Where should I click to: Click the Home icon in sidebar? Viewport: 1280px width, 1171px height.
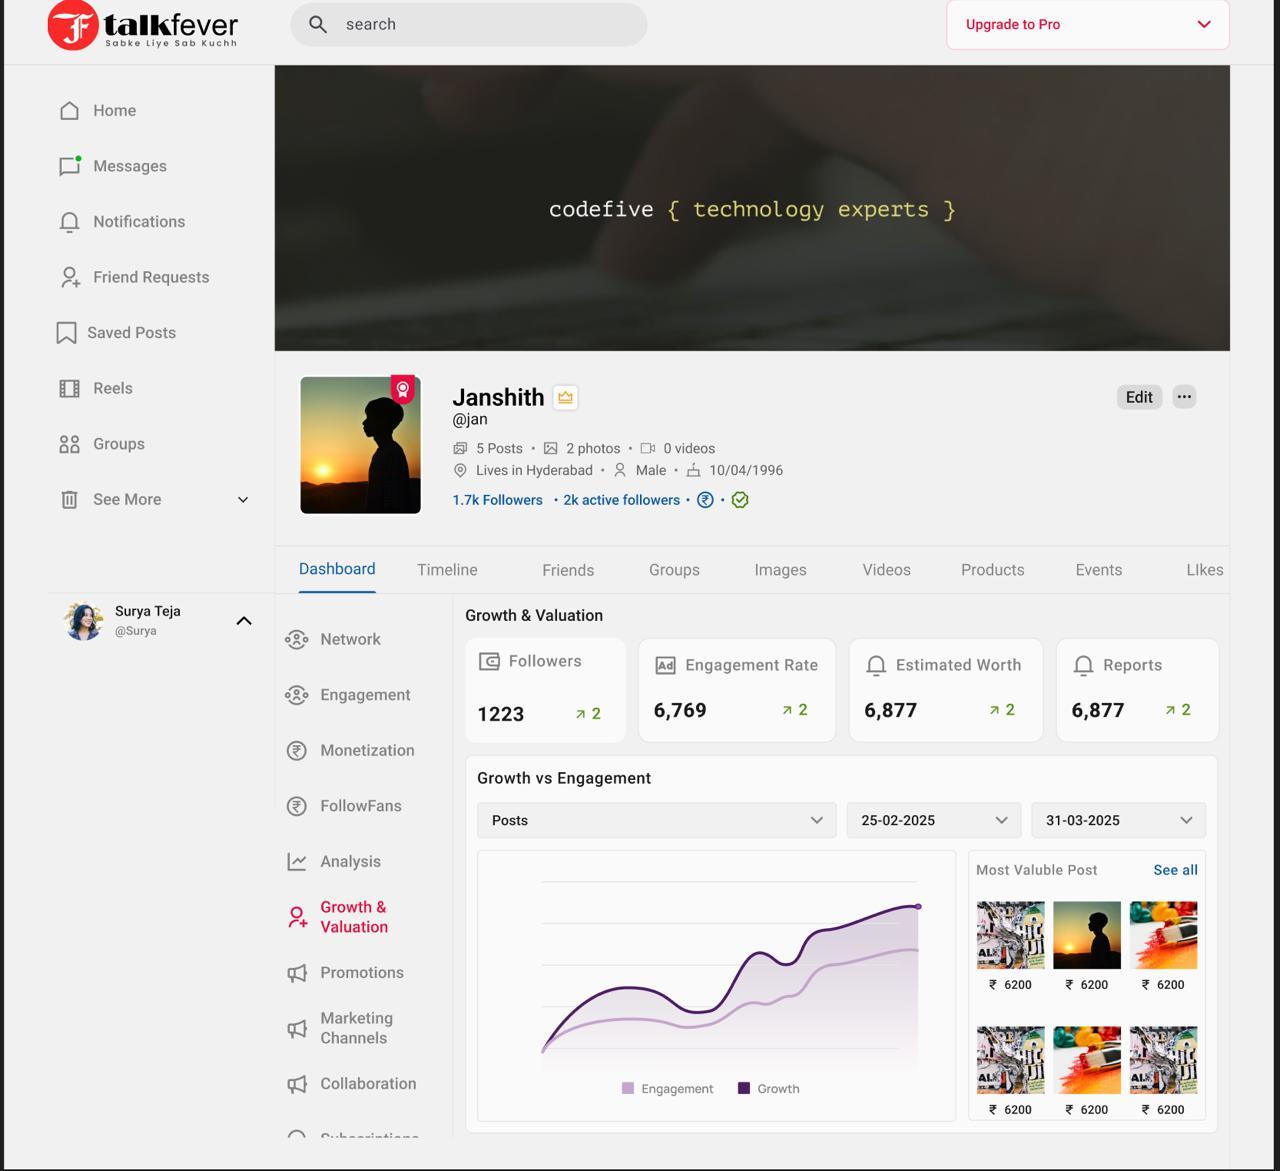tap(69, 111)
